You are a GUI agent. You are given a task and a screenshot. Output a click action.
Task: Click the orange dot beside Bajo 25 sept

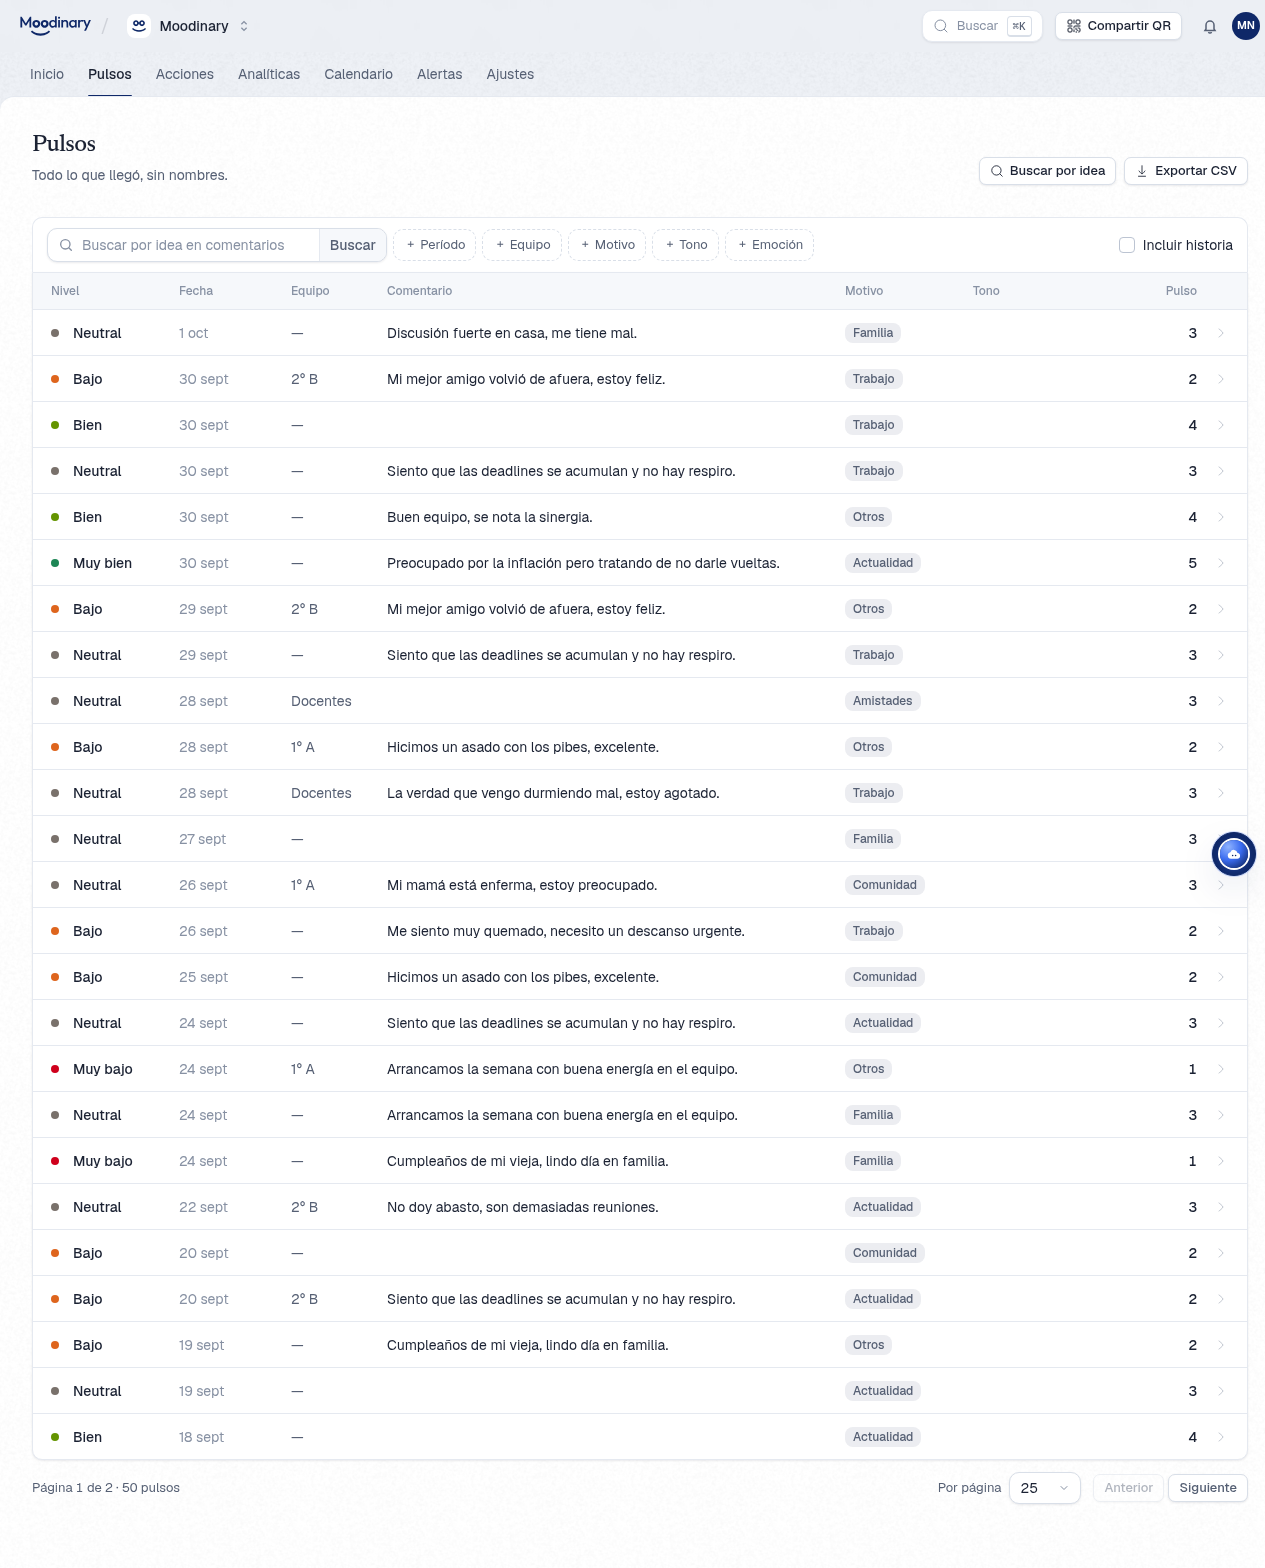pyautogui.click(x=55, y=977)
